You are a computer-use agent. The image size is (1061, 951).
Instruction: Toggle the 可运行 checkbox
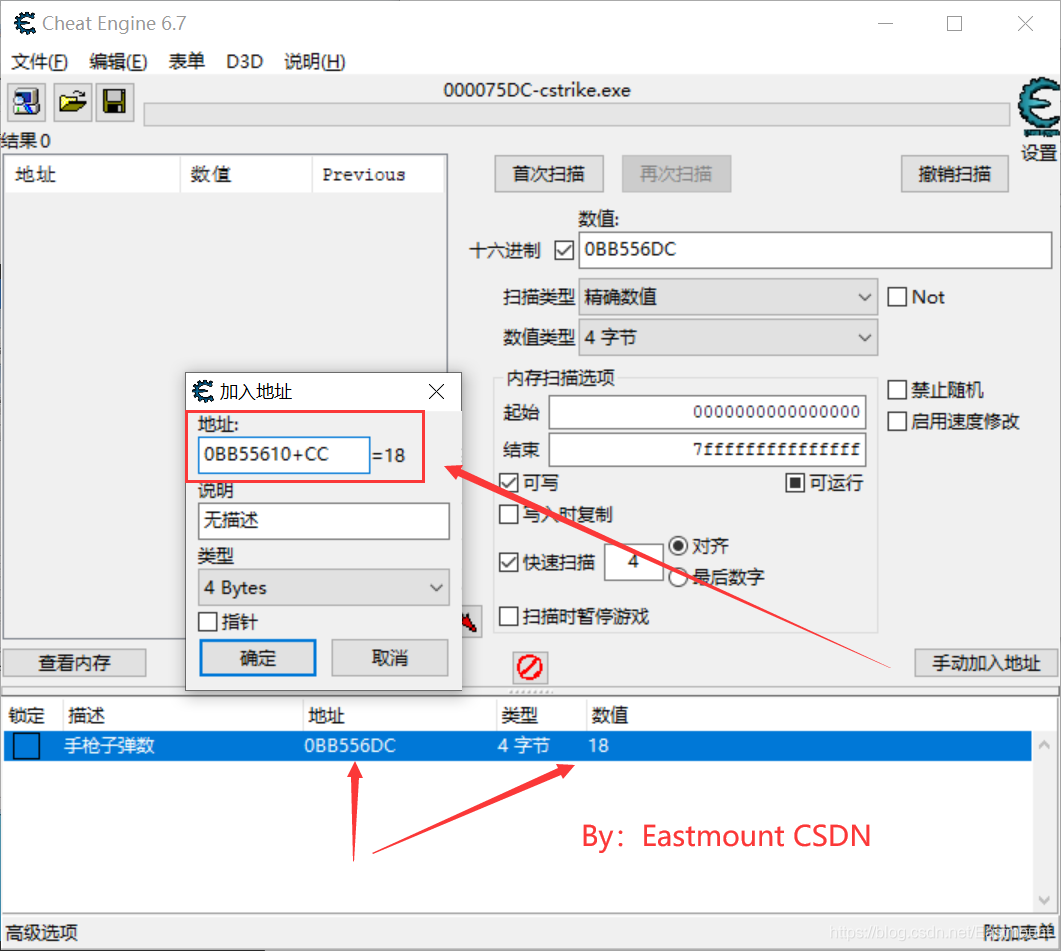[x=795, y=483]
